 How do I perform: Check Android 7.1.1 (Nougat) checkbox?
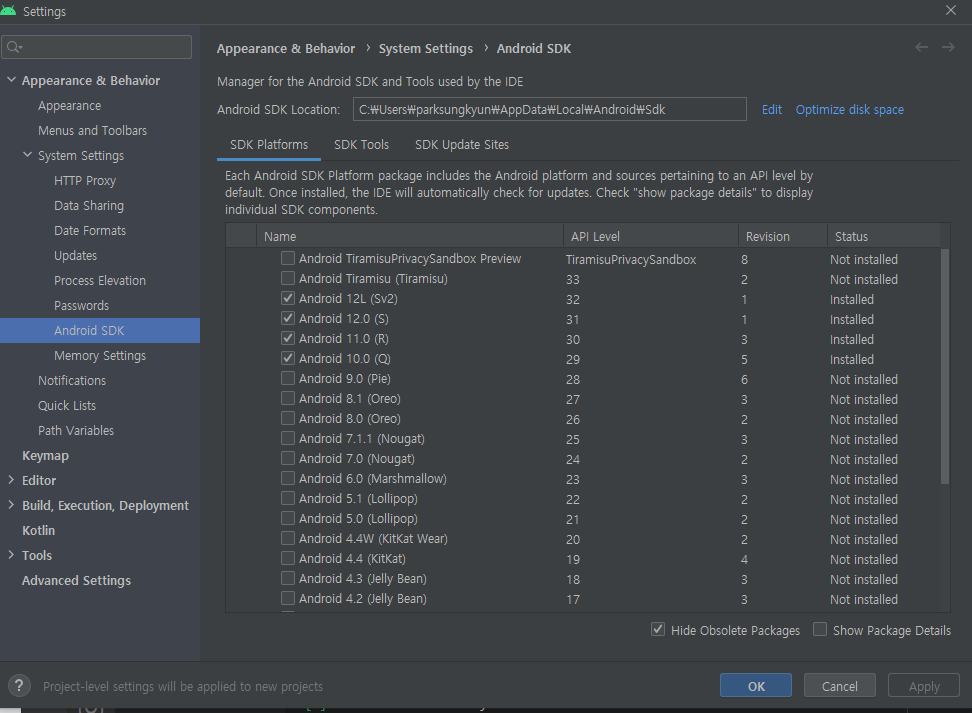click(288, 438)
